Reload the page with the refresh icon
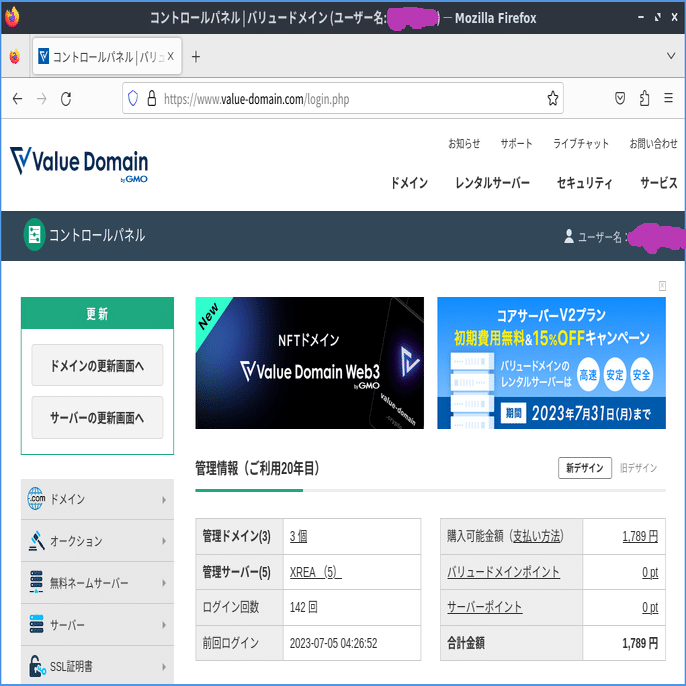This screenshot has height=686, width=686. 66,99
